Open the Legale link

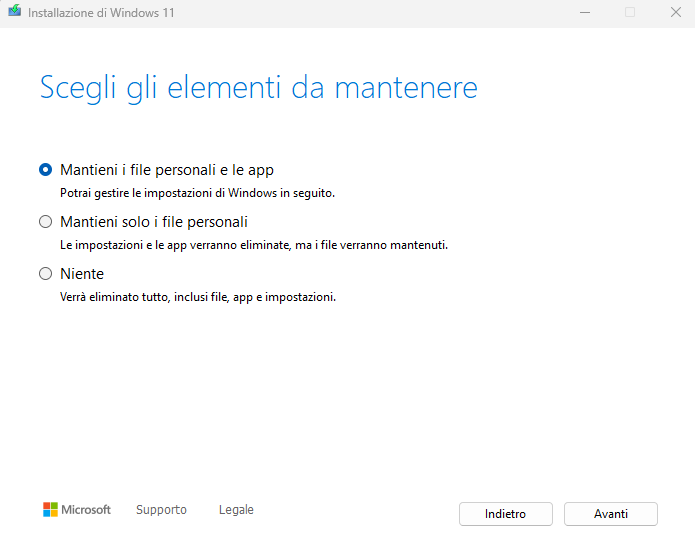point(236,510)
